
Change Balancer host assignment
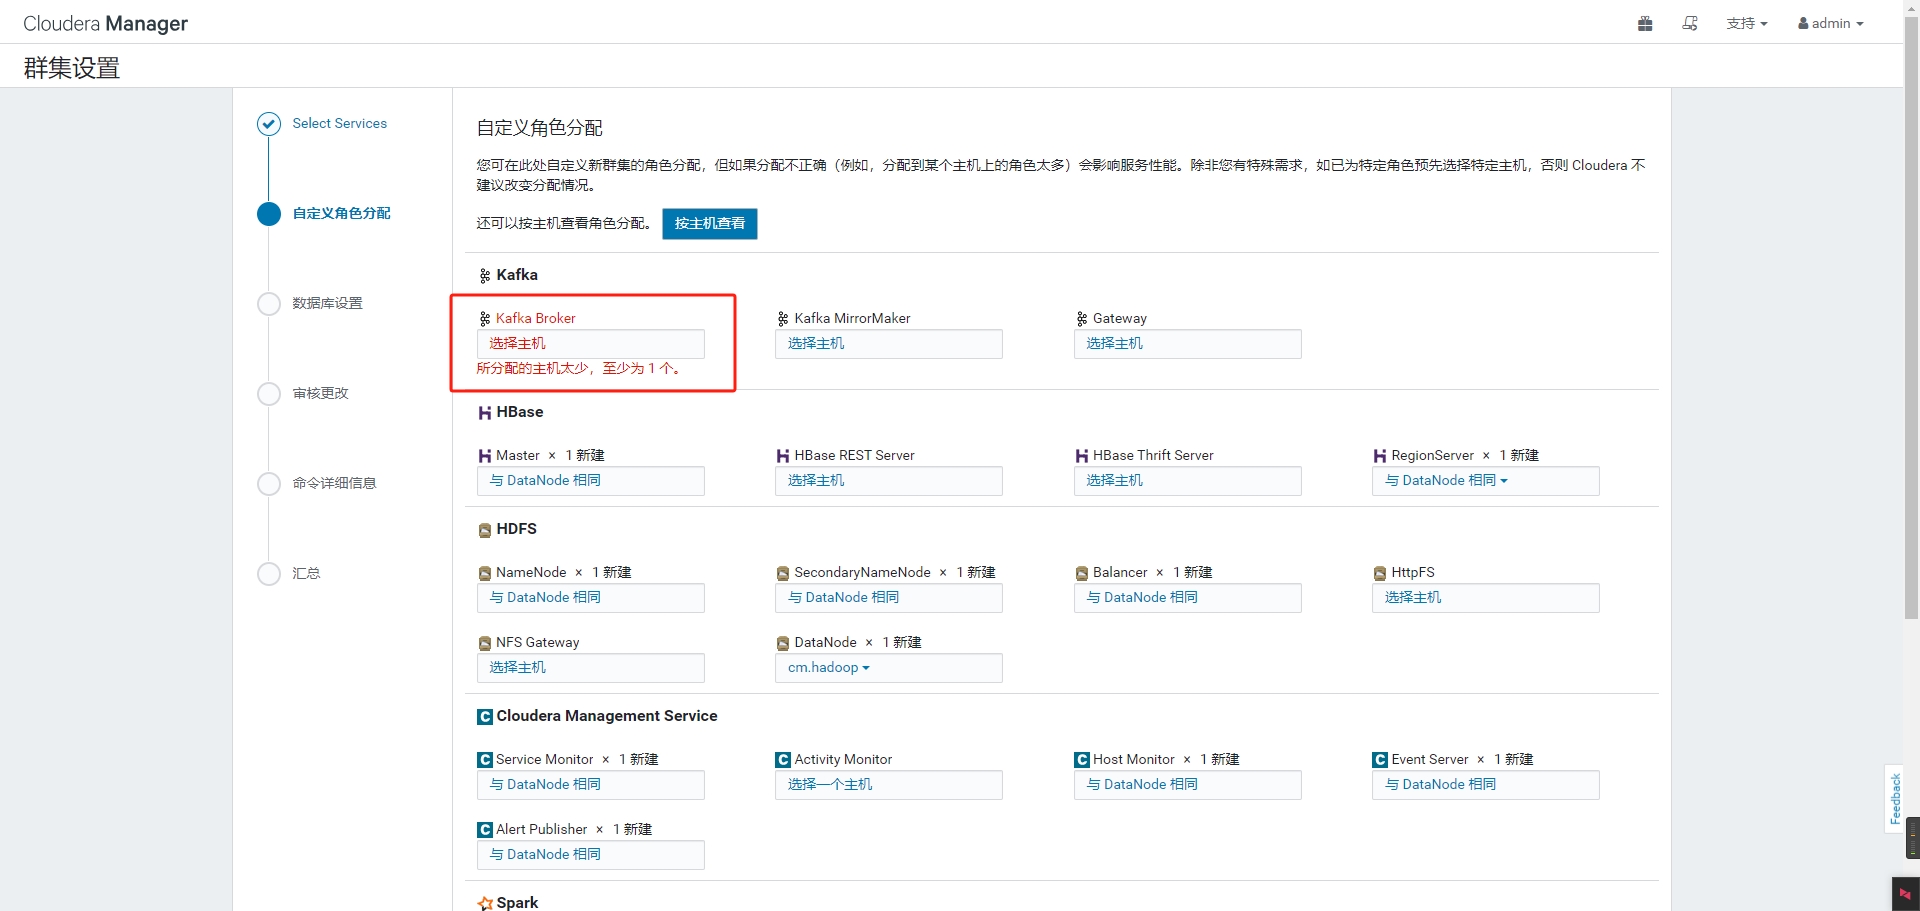(x=1188, y=598)
